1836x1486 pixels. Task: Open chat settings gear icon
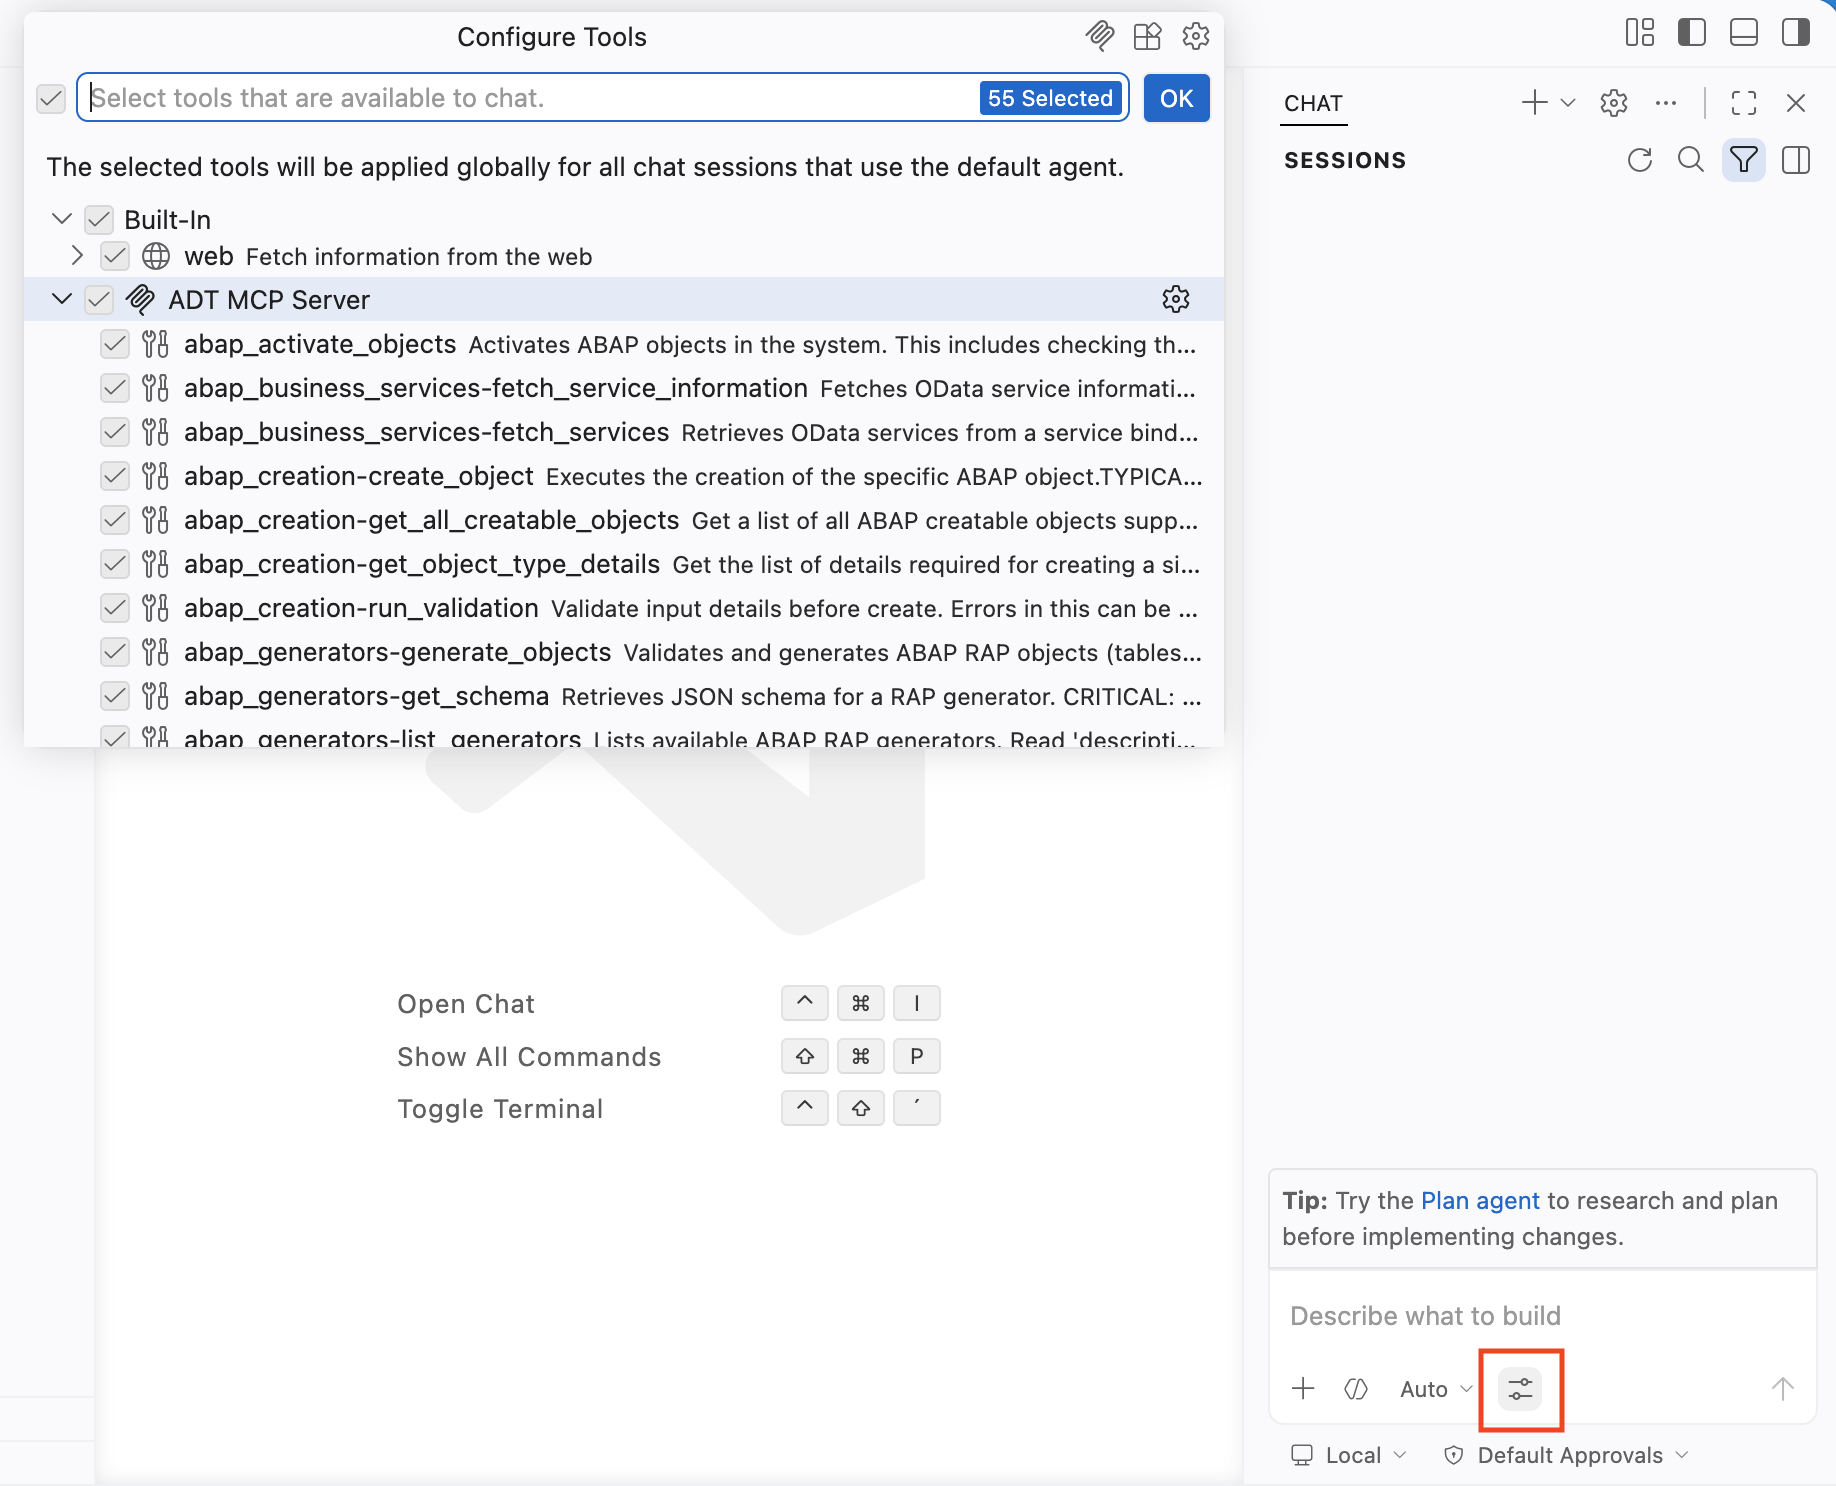[x=1614, y=102]
